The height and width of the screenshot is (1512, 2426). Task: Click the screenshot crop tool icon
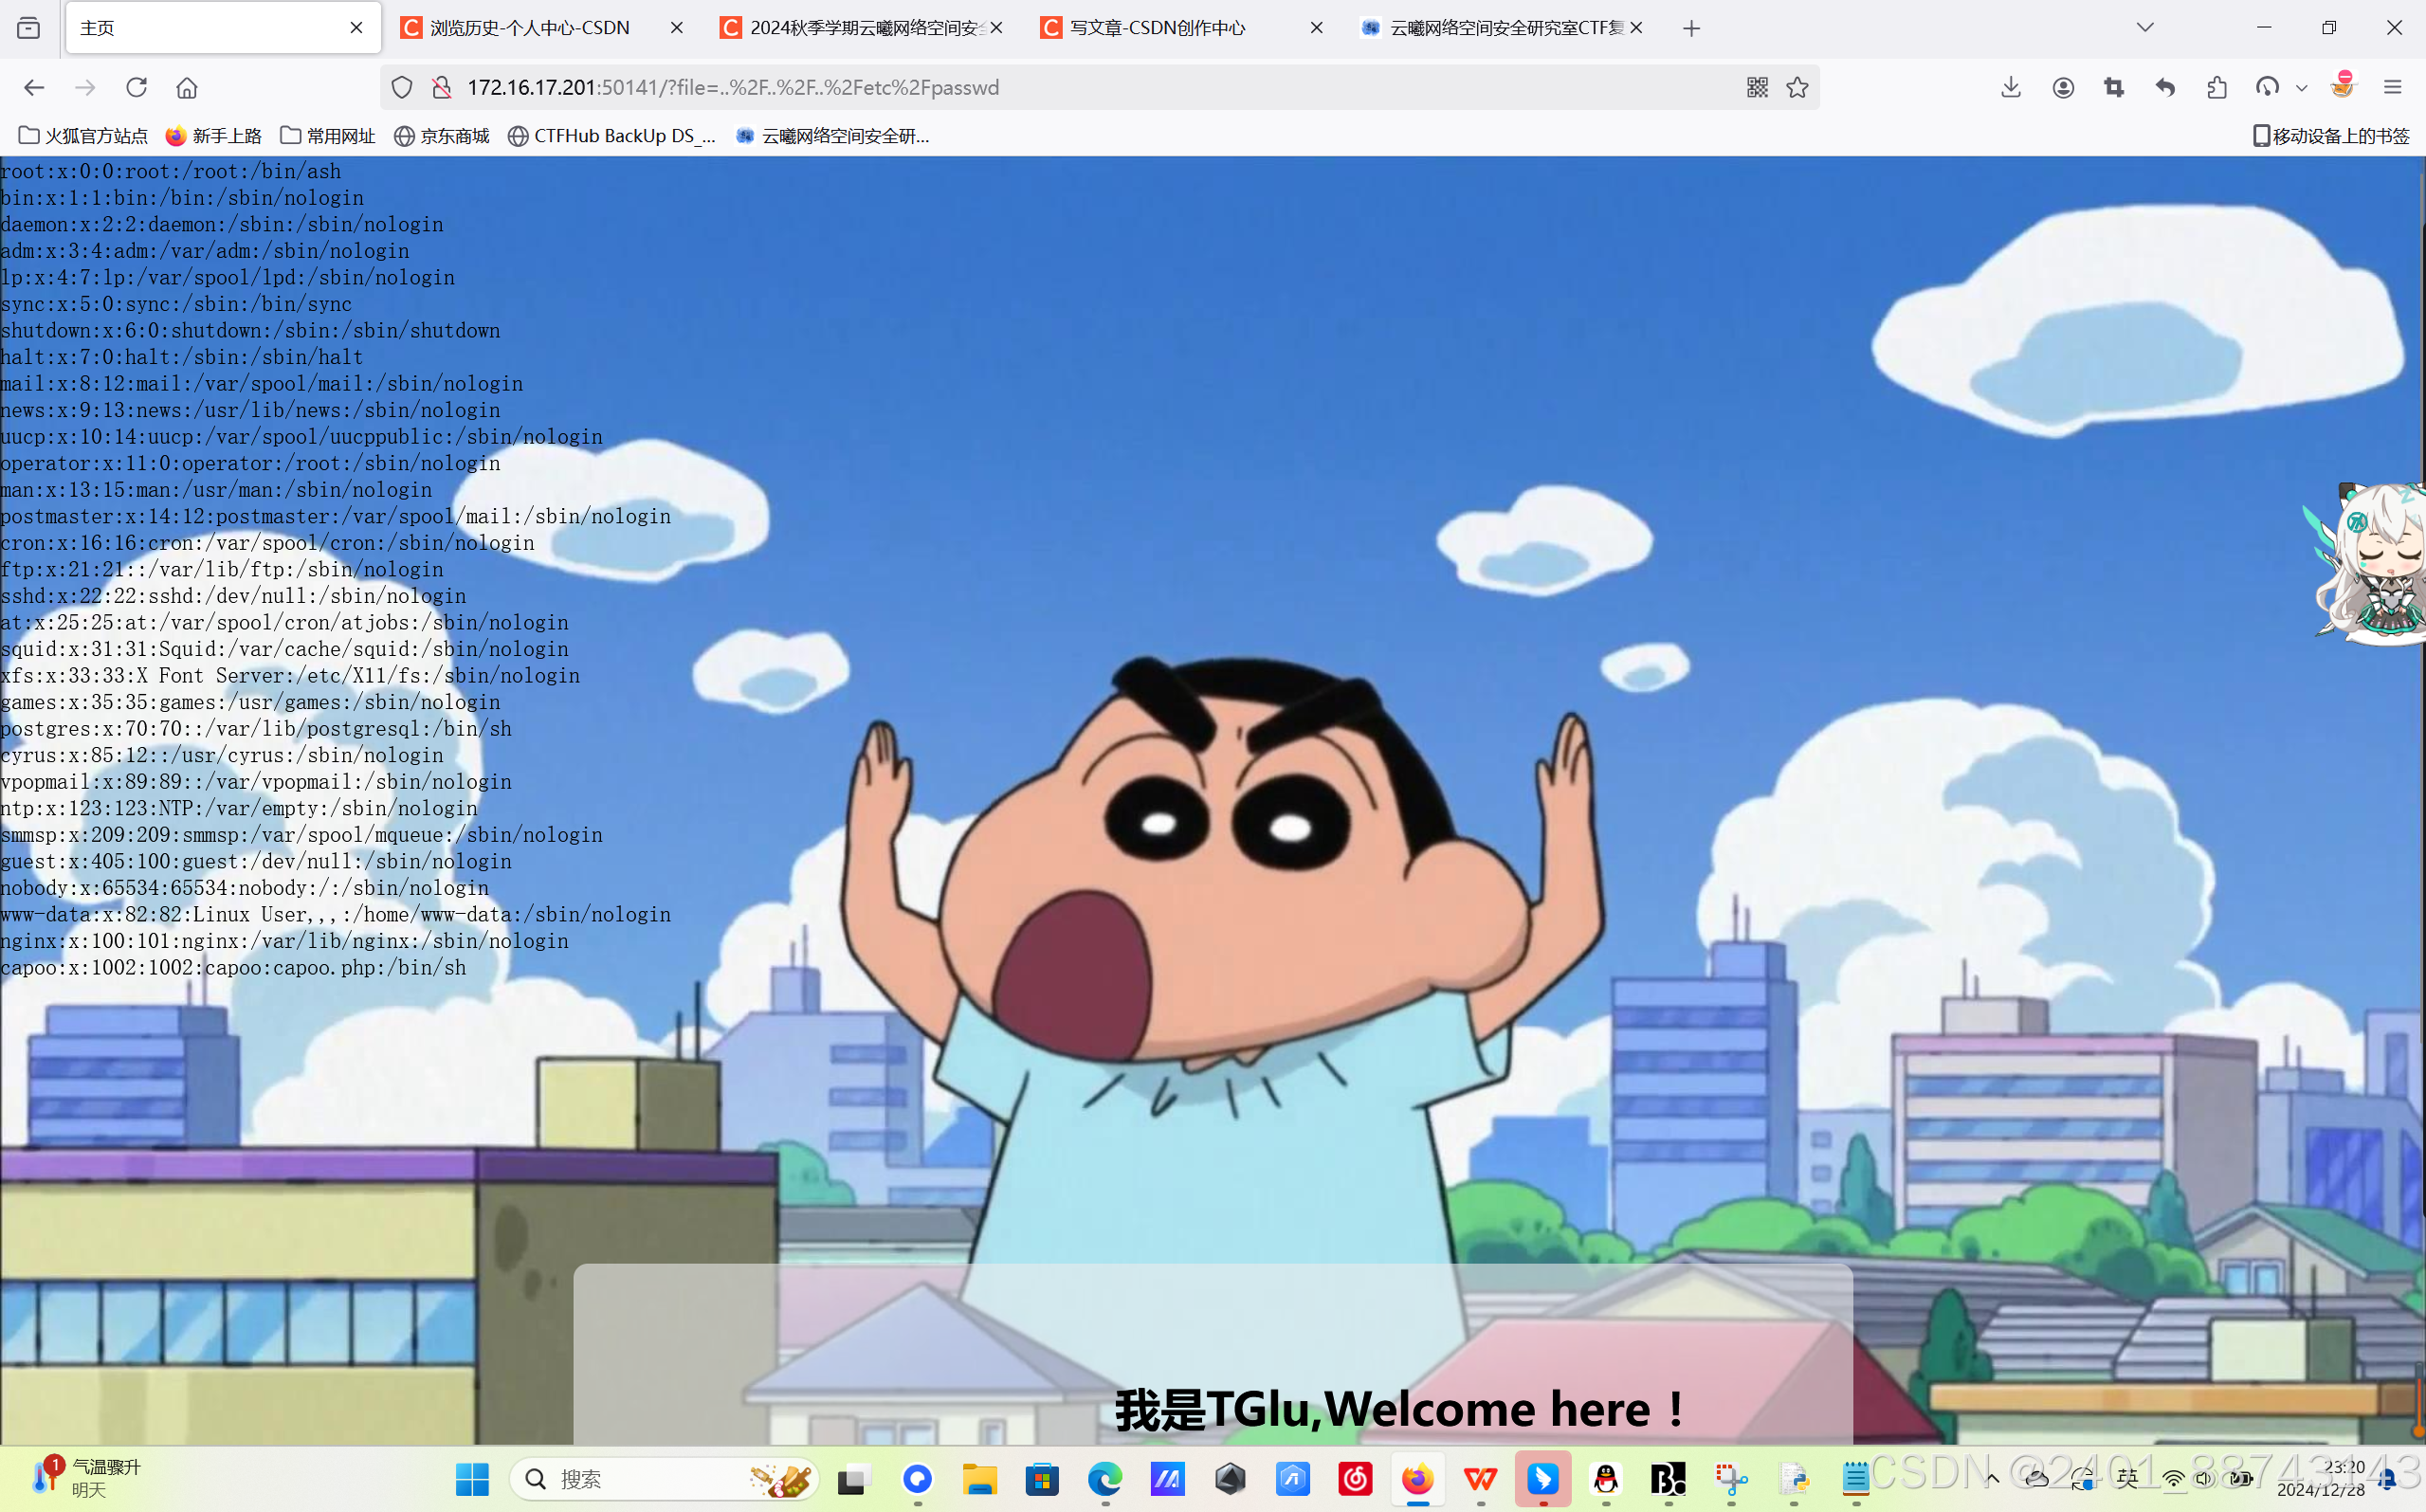point(2114,87)
